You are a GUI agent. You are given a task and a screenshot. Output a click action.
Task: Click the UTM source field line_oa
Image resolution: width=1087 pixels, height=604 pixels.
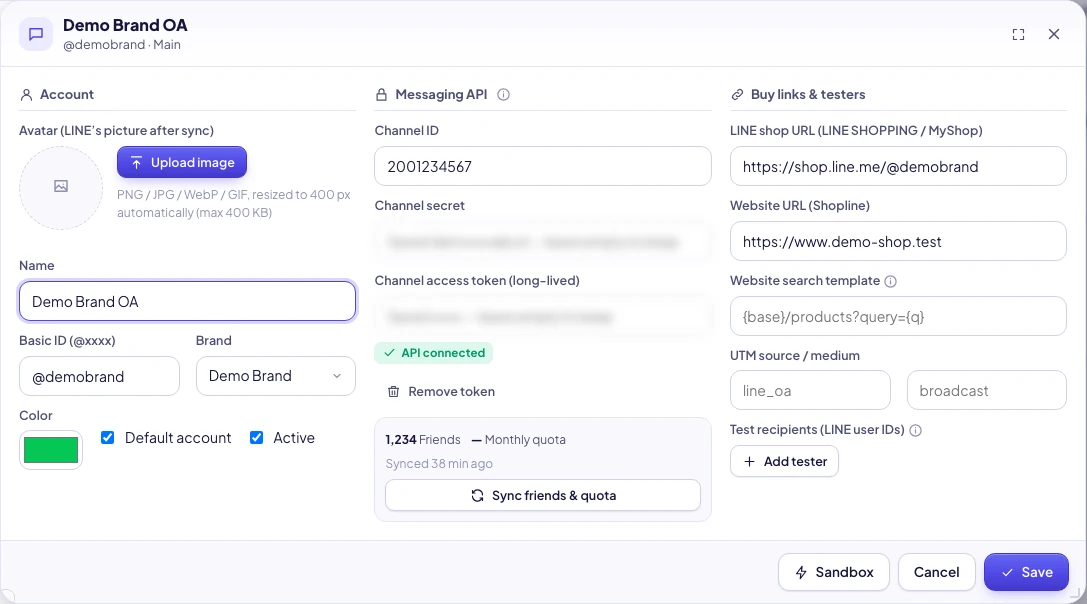tap(810, 390)
